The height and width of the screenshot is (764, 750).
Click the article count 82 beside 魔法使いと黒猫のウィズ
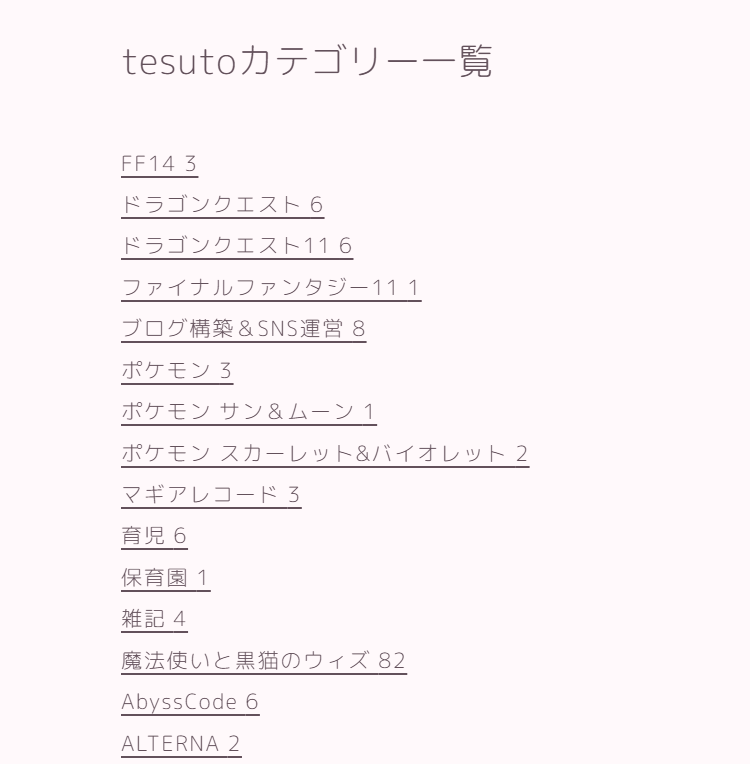click(x=392, y=661)
